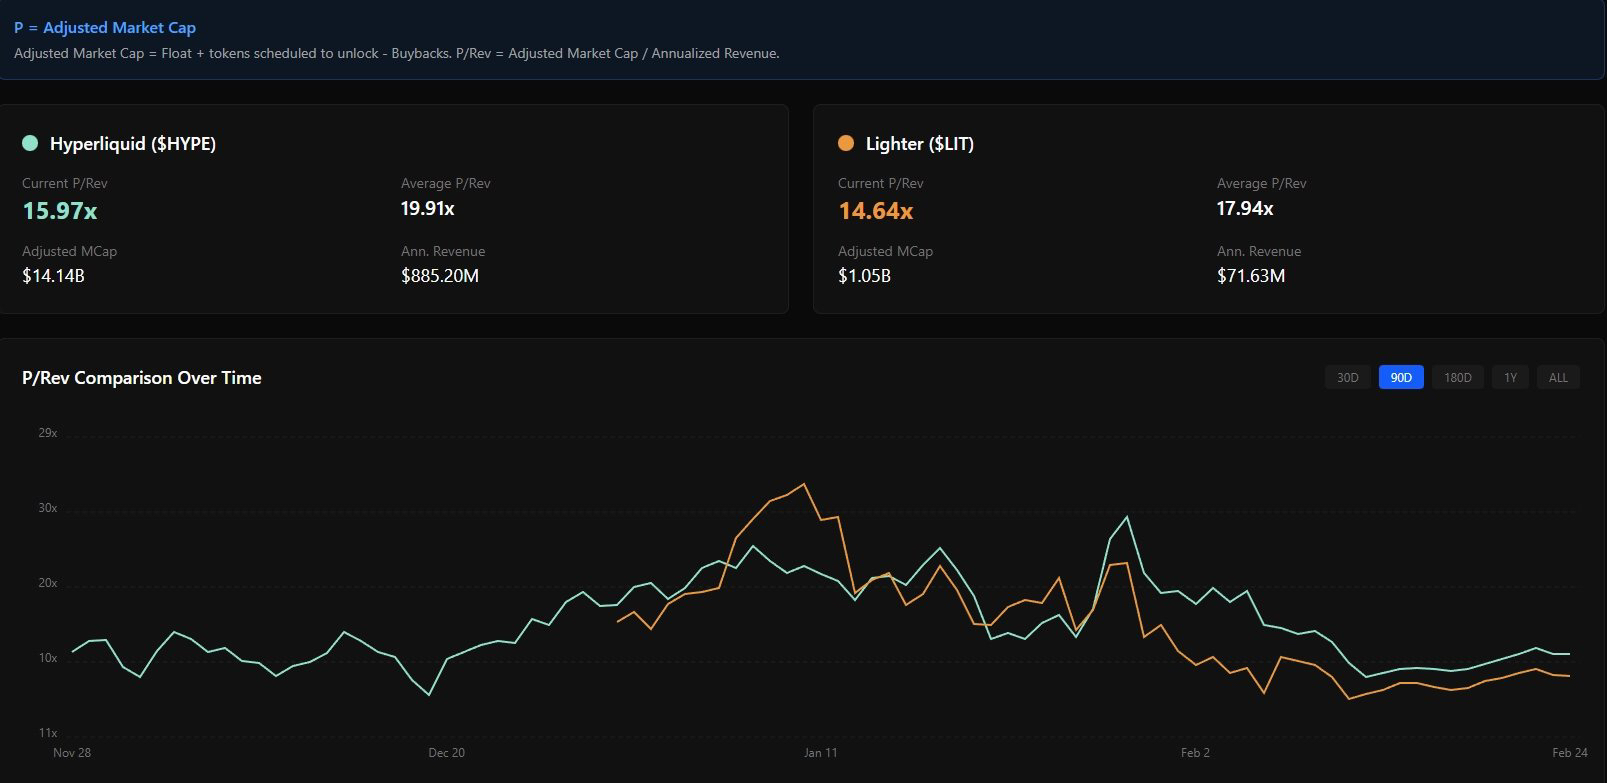1607x783 pixels.
Task: Select the 30D time range
Action: click(x=1347, y=377)
